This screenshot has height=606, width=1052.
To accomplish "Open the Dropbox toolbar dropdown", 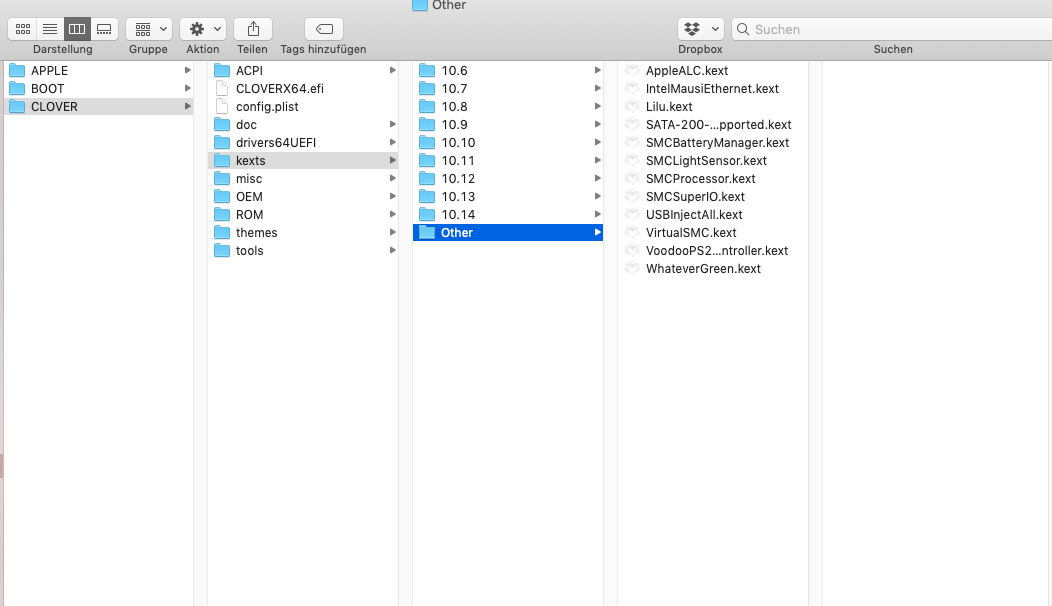I will pos(700,29).
